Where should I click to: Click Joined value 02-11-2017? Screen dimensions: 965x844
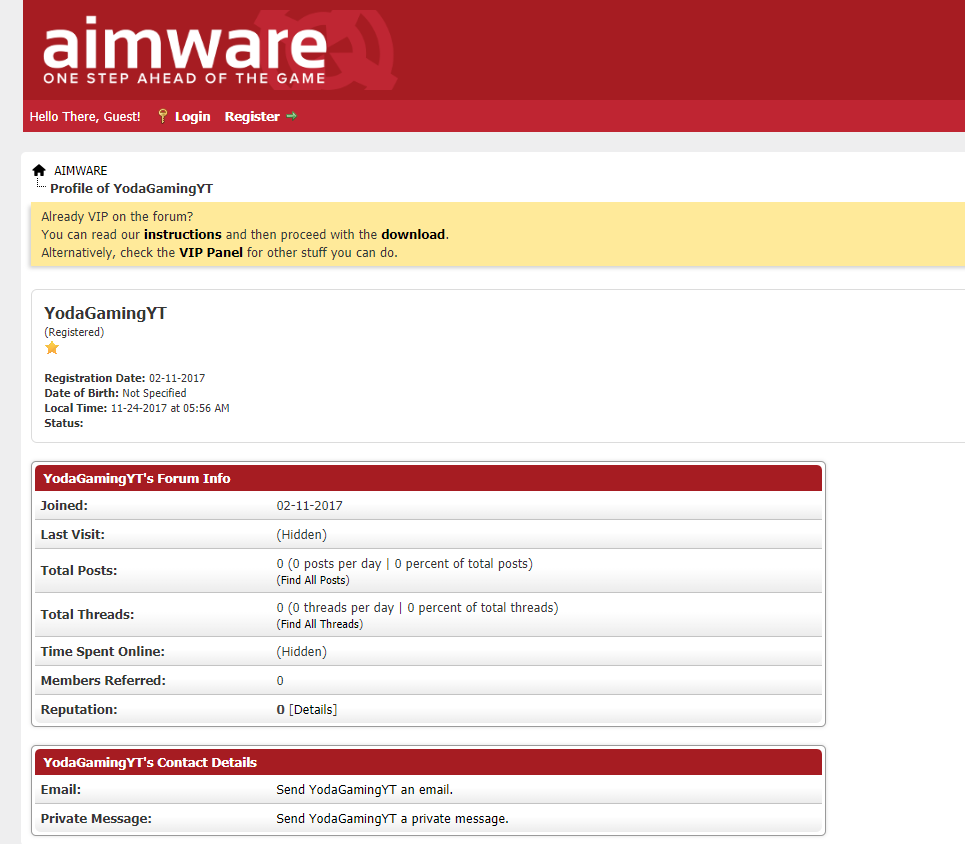(x=309, y=506)
